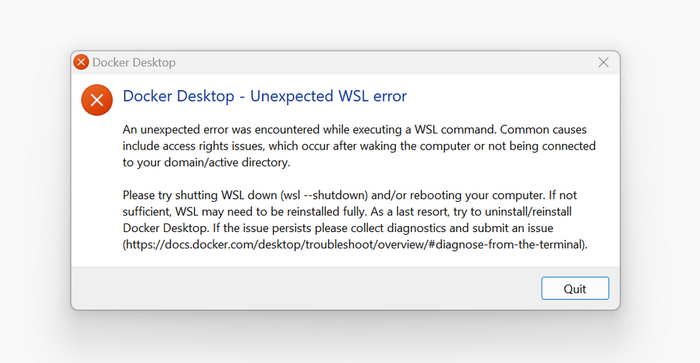Click the gray footer area left of Quit
The height and width of the screenshot is (363, 700).
point(304,288)
